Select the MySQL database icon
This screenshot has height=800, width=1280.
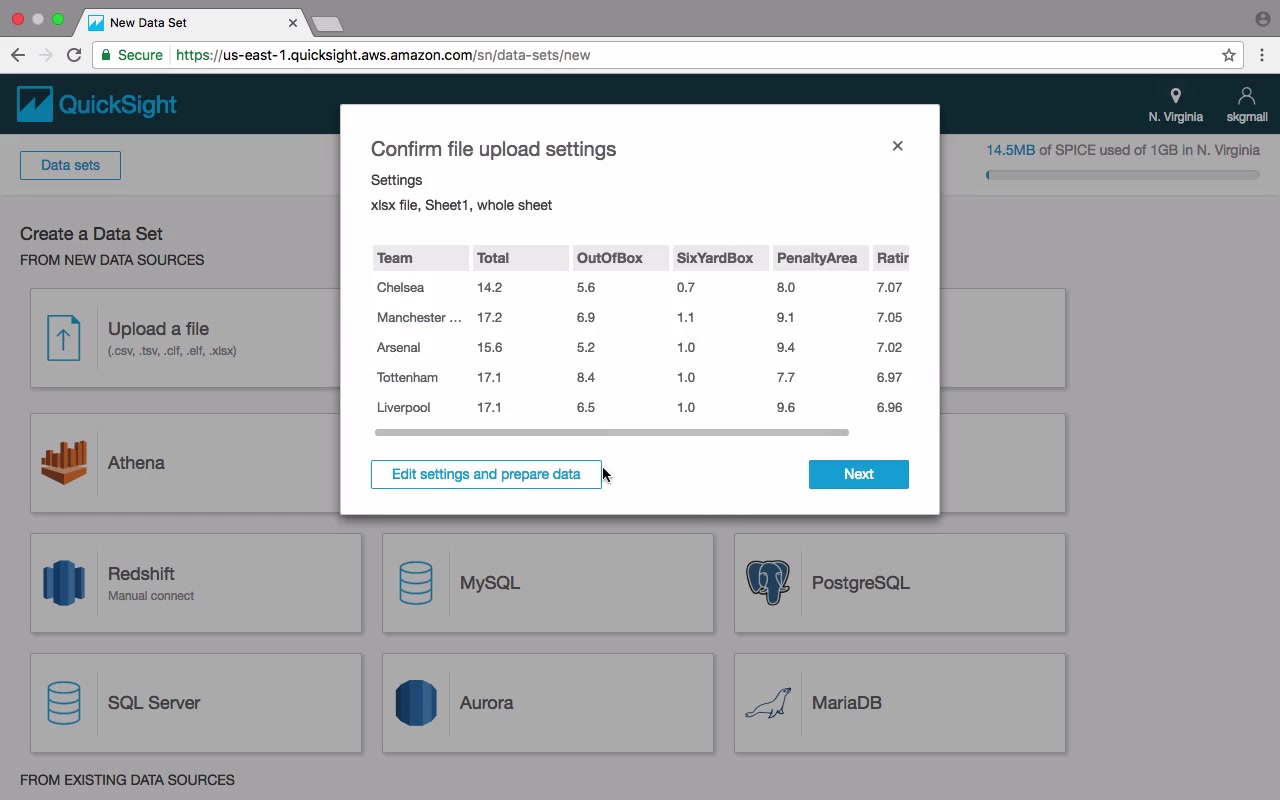coord(416,583)
